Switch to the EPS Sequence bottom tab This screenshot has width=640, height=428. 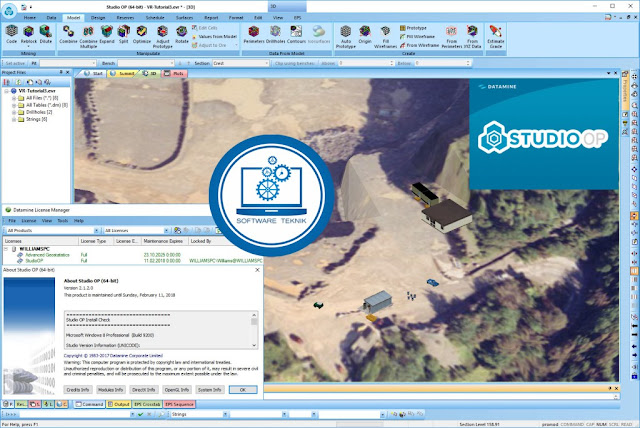pyautogui.click(x=179, y=404)
